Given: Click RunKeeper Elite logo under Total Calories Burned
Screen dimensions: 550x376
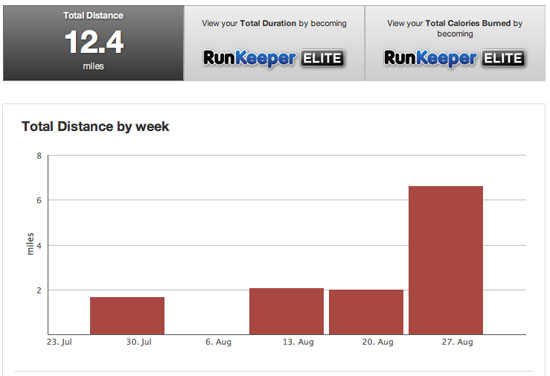Looking at the screenshot, I should click(x=455, y=58).
